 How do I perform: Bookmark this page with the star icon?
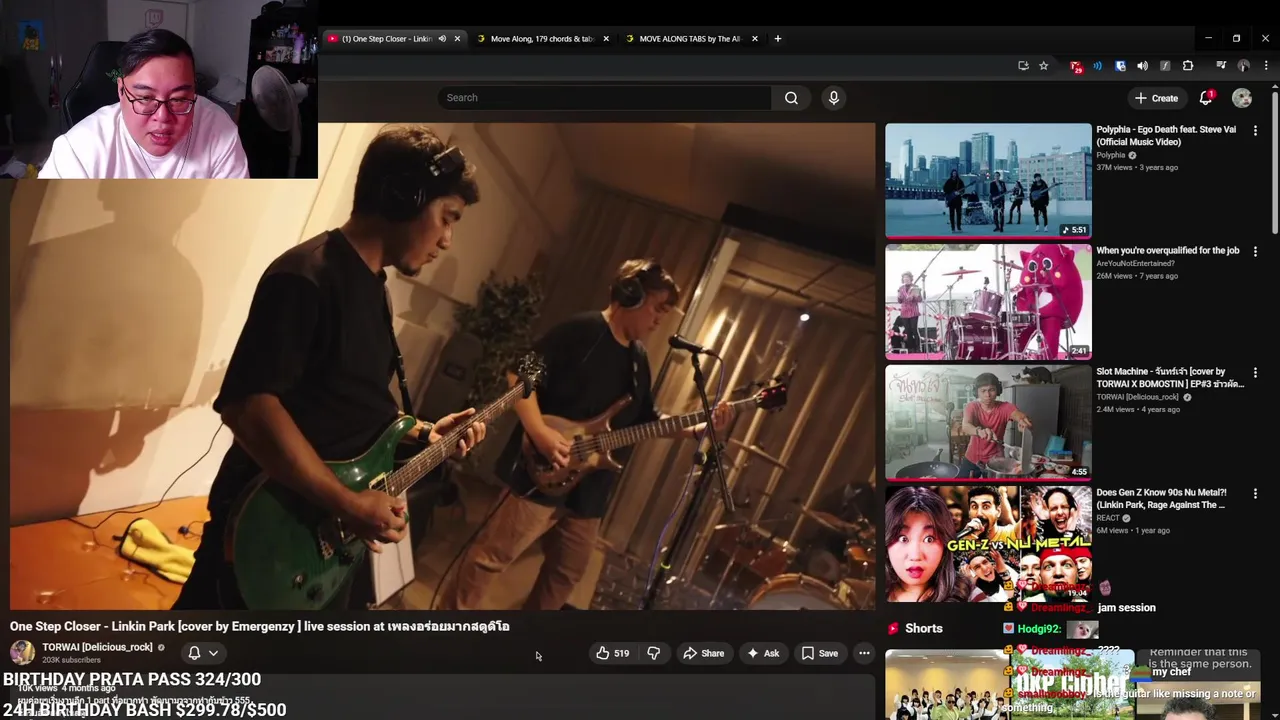click(x=1044, y=66)
